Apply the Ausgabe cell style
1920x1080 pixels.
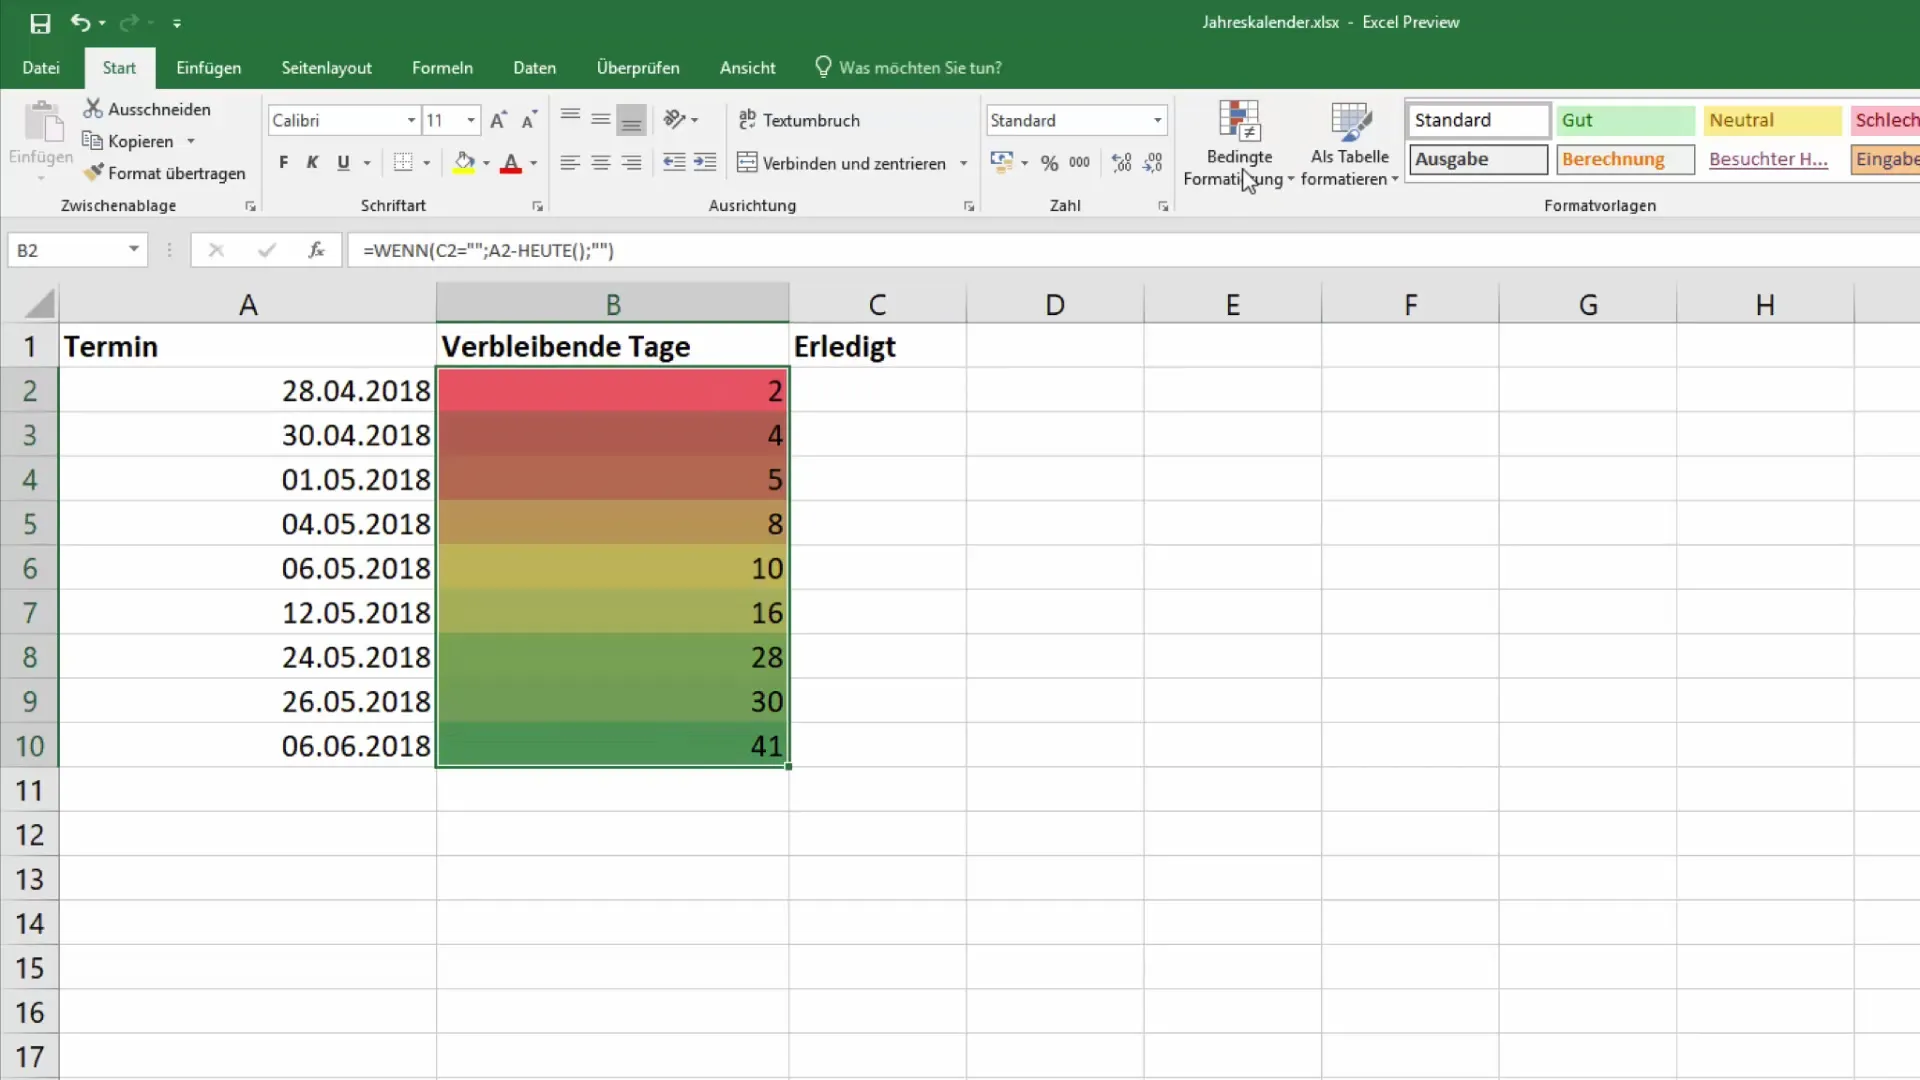(1478, 159)
